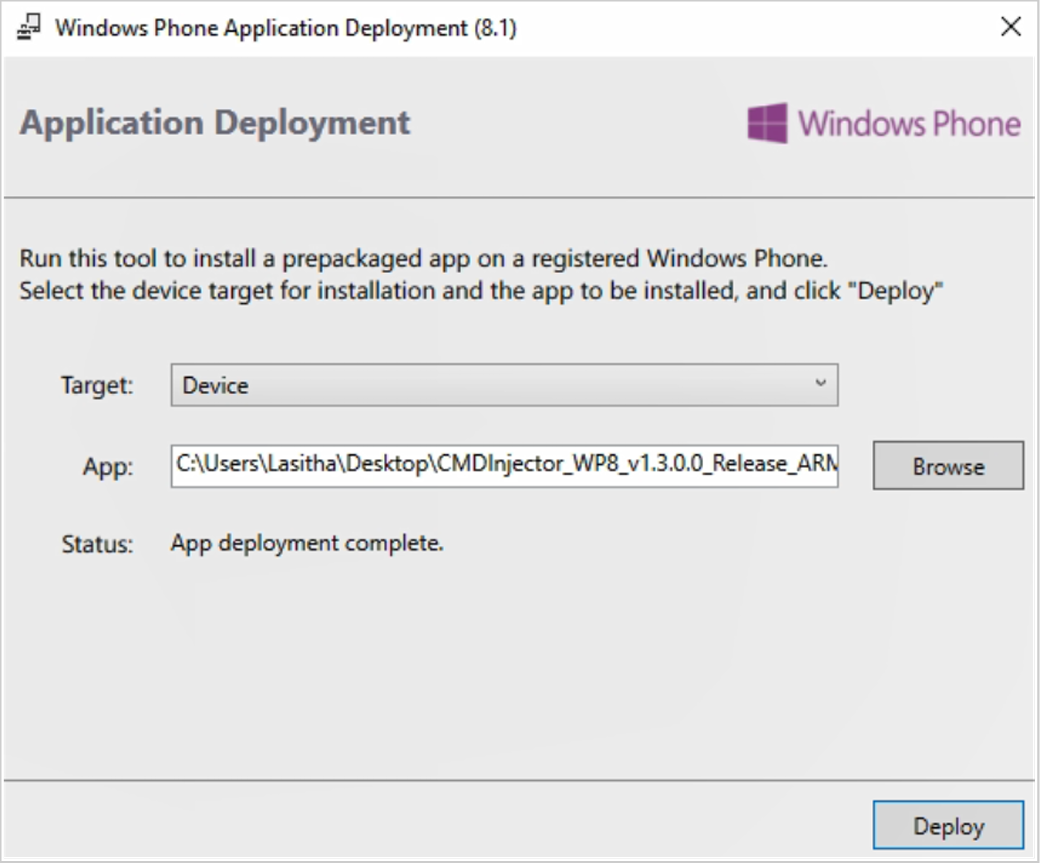1040x863 pixels.
Task: Click the "App deployment complete." status message
Action: click(x=307, y=544)
